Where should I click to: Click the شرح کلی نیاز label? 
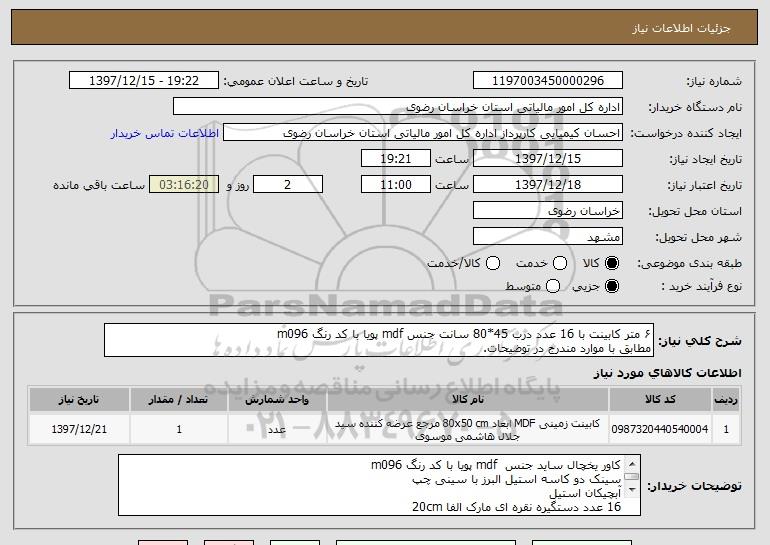pos(700,341)
